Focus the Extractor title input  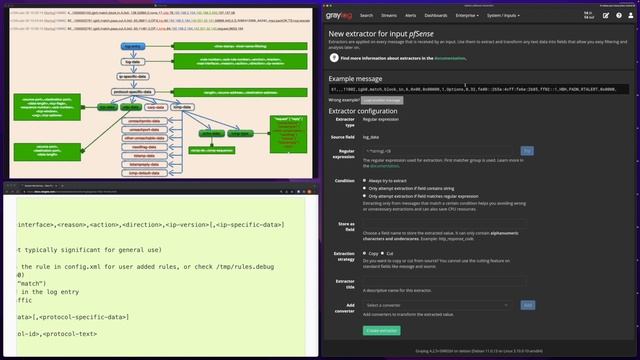[x=444, y=281]
